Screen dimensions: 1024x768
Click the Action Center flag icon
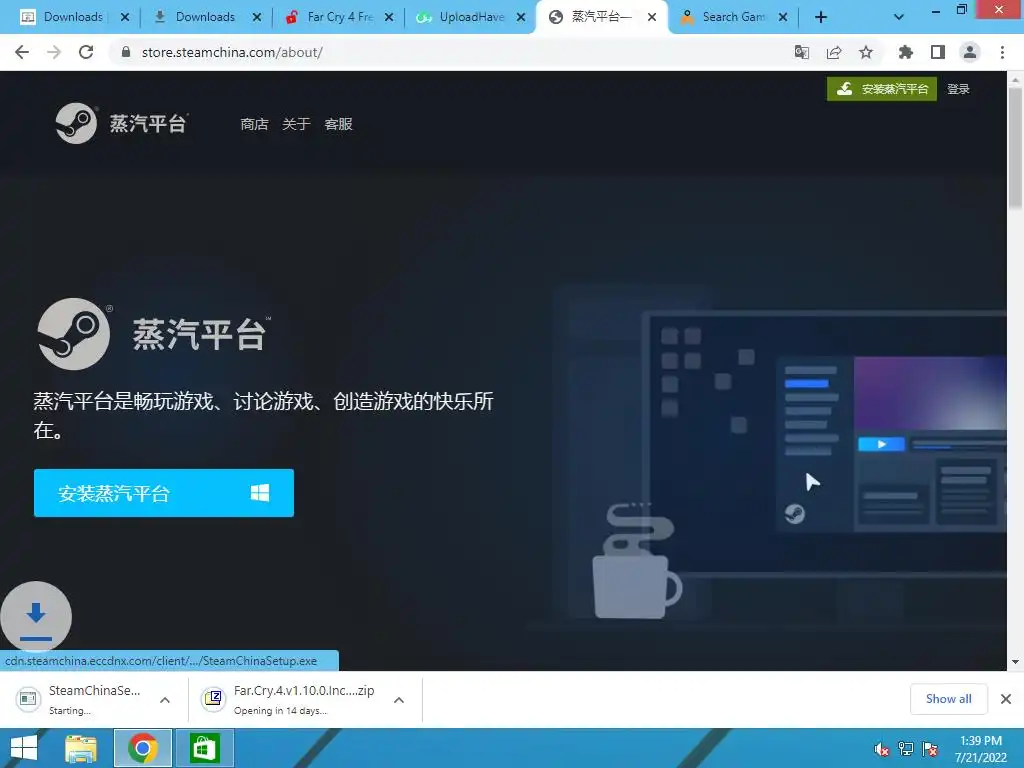click(930, 749)
